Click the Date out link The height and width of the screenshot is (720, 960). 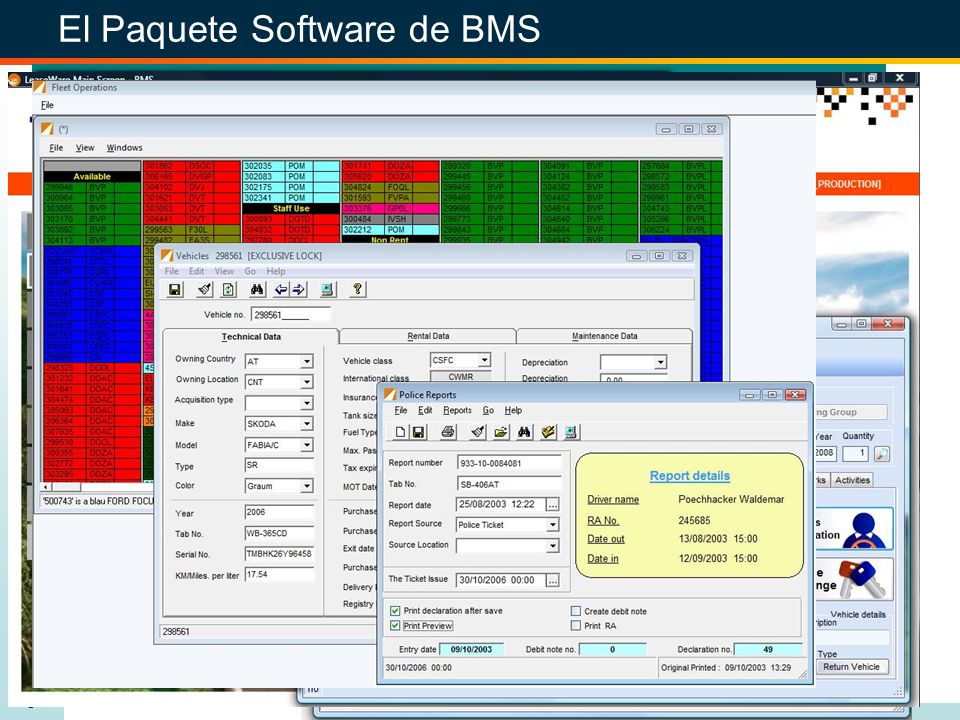tap(606, 539)
